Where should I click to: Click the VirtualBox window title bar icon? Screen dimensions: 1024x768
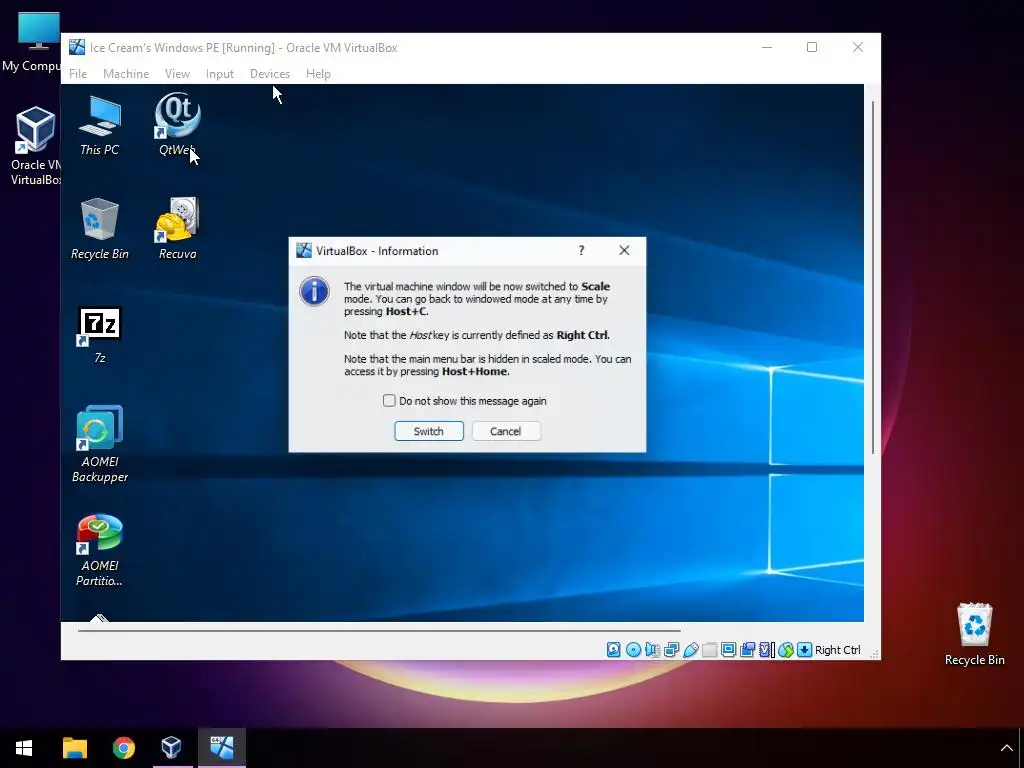(x=77, y=47)
